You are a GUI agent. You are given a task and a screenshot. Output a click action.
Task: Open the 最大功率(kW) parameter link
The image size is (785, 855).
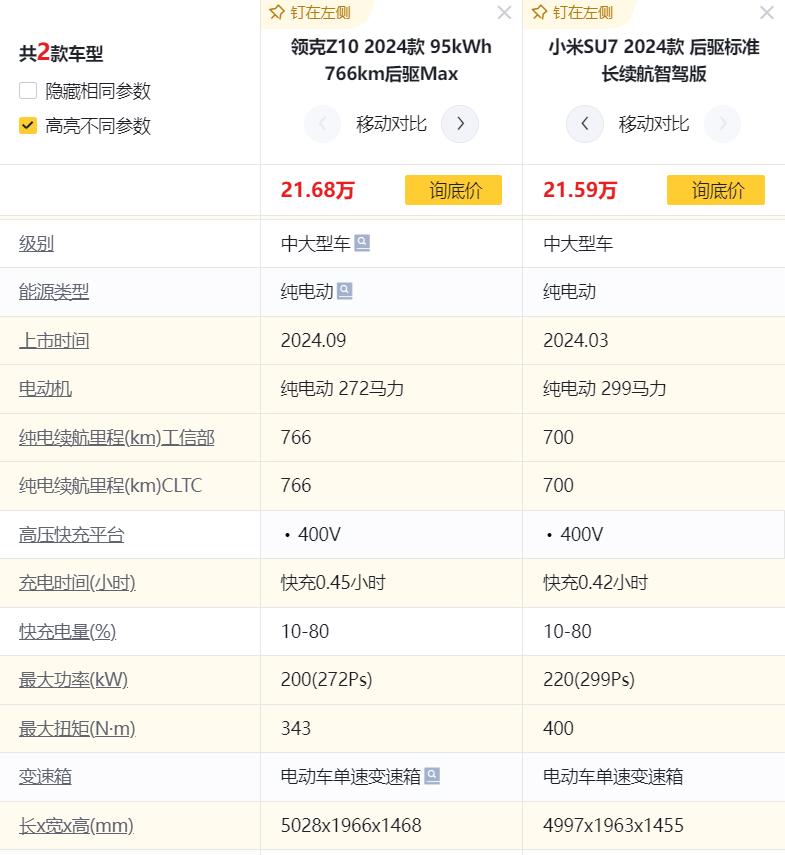point(74,680)
